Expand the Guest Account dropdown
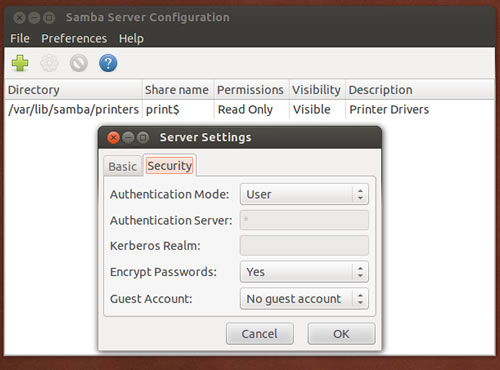The image size is (500, 370). click(304, 299)
